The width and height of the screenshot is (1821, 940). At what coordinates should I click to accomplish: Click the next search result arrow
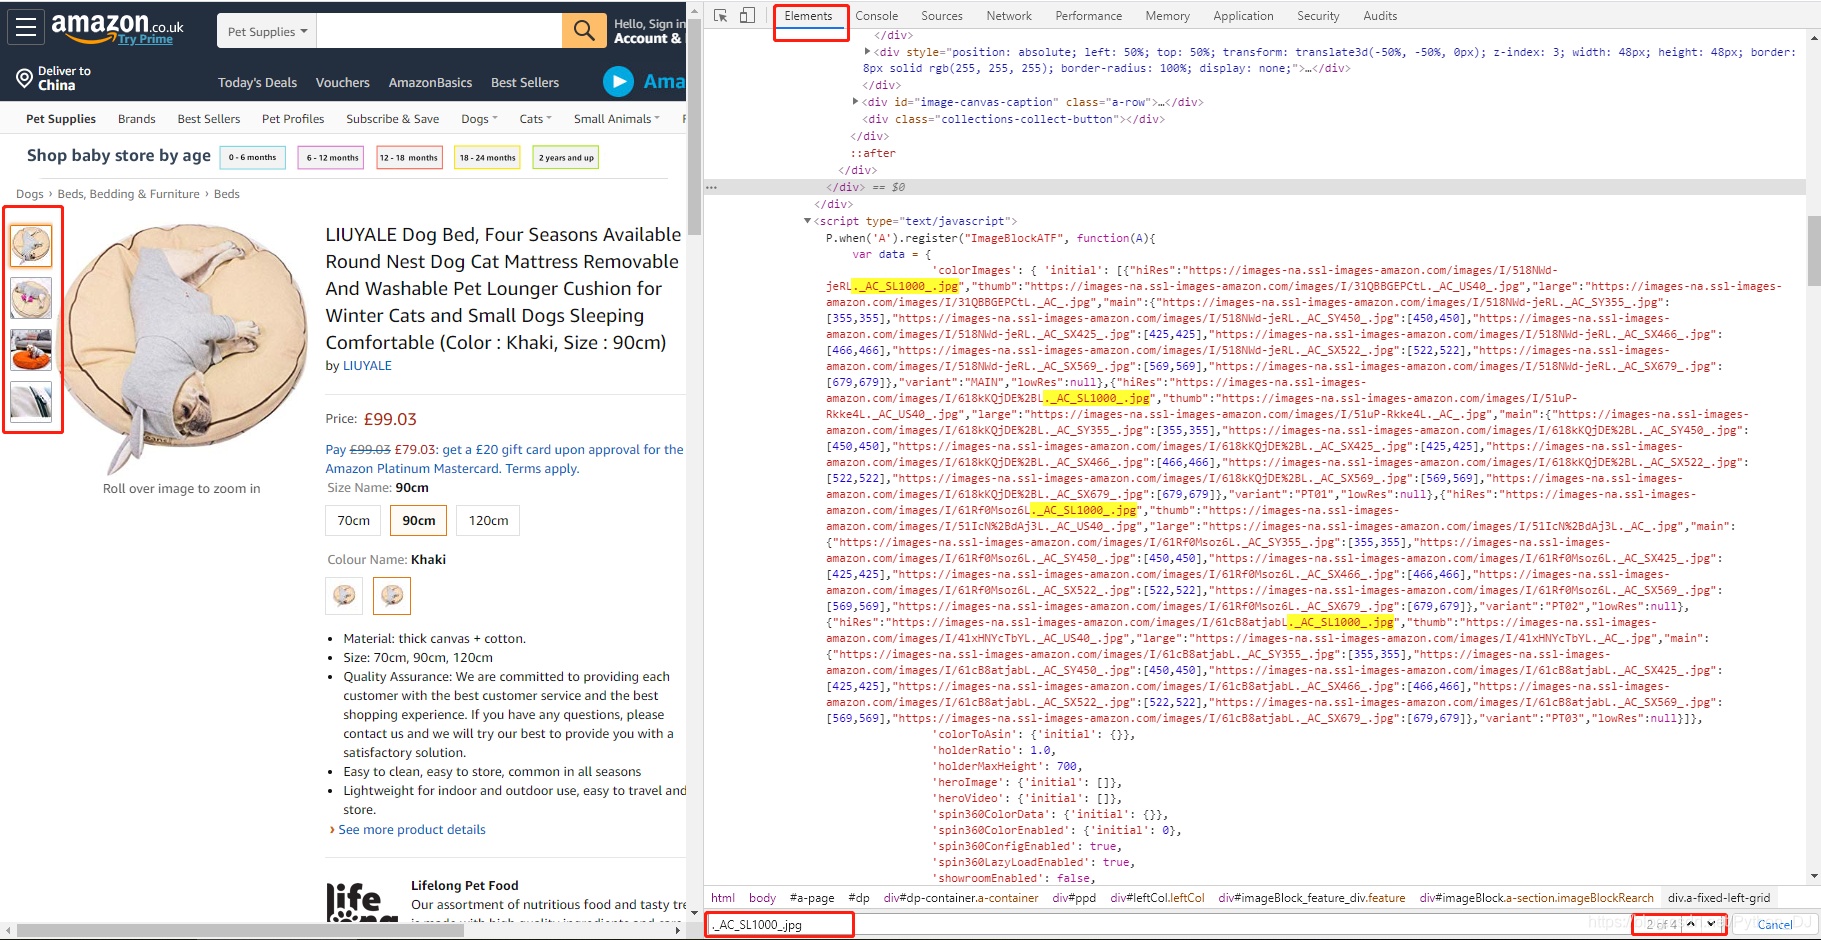point(1711,924)
